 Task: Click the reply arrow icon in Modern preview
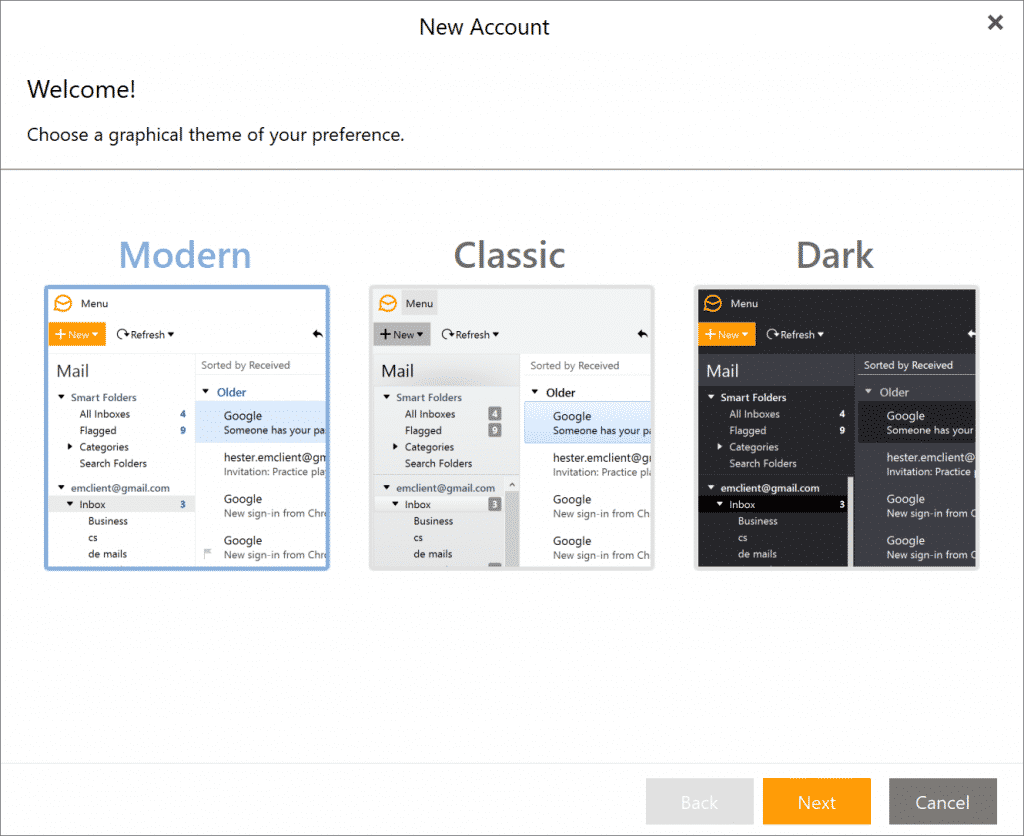tap(318, 334)
